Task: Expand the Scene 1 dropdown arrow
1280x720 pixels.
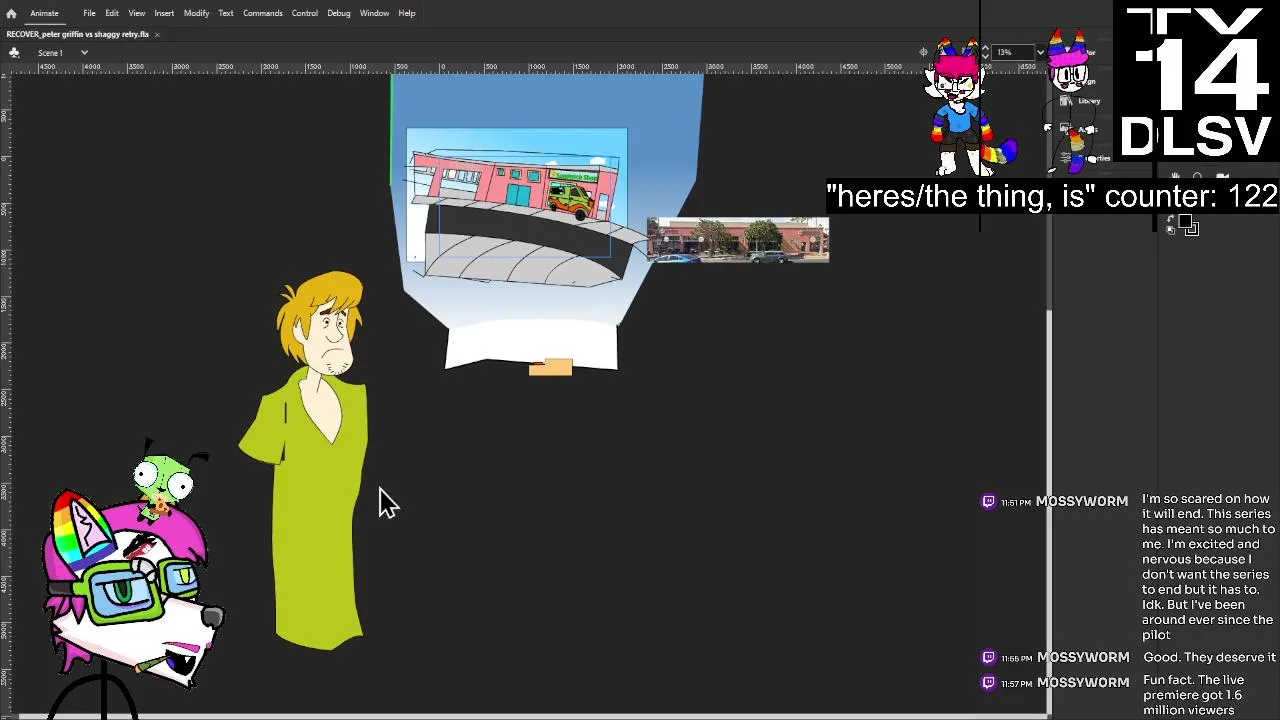Action: click(84, 52)
